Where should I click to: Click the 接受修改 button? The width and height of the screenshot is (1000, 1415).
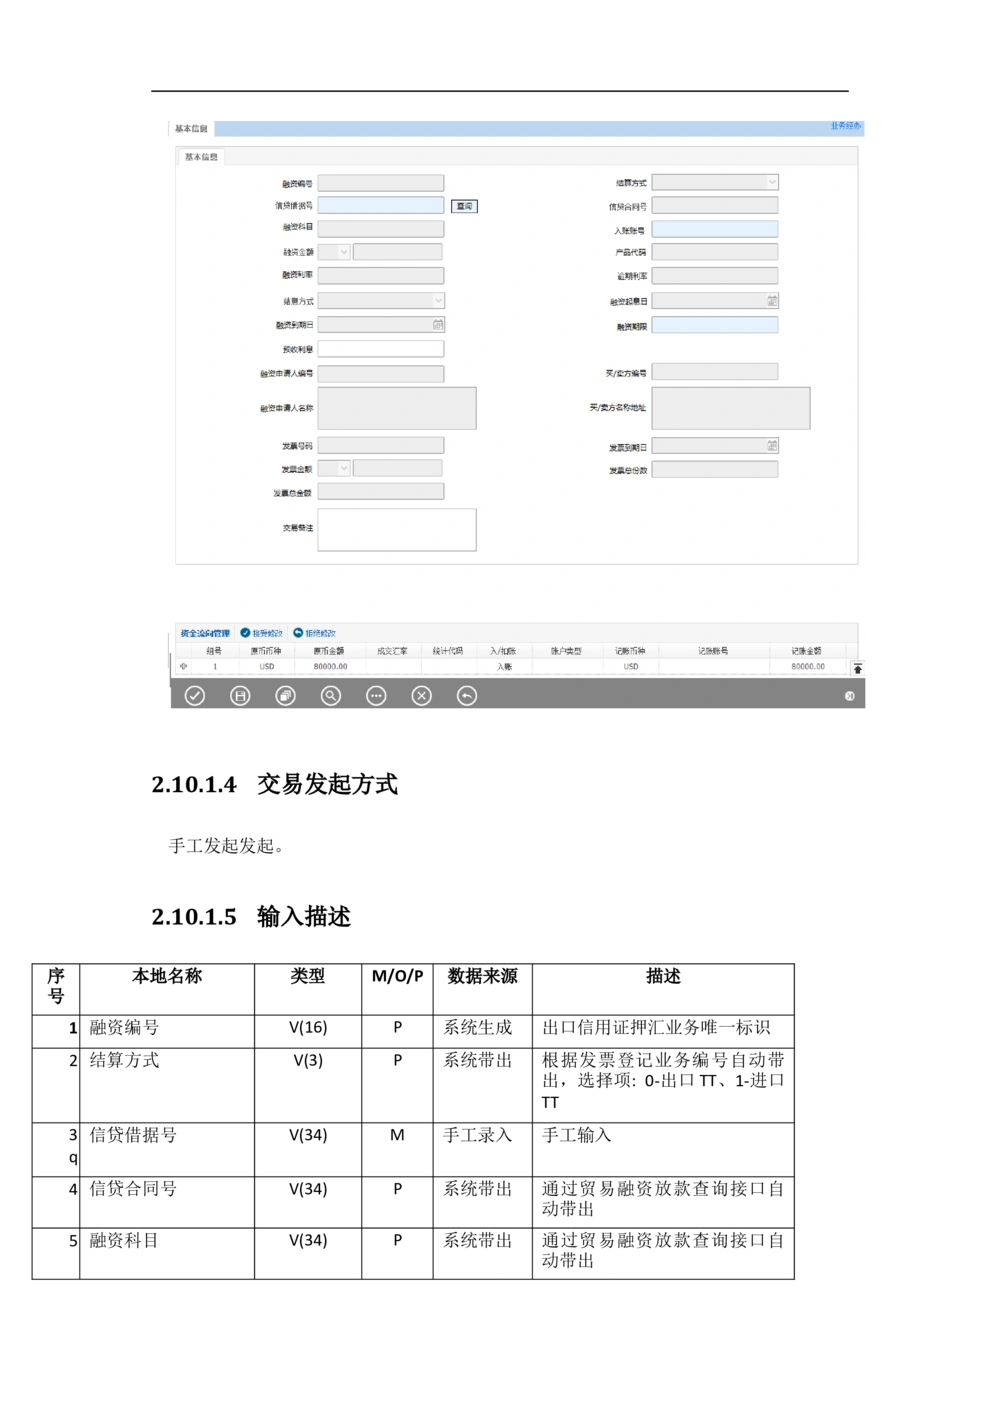(261, 633)
